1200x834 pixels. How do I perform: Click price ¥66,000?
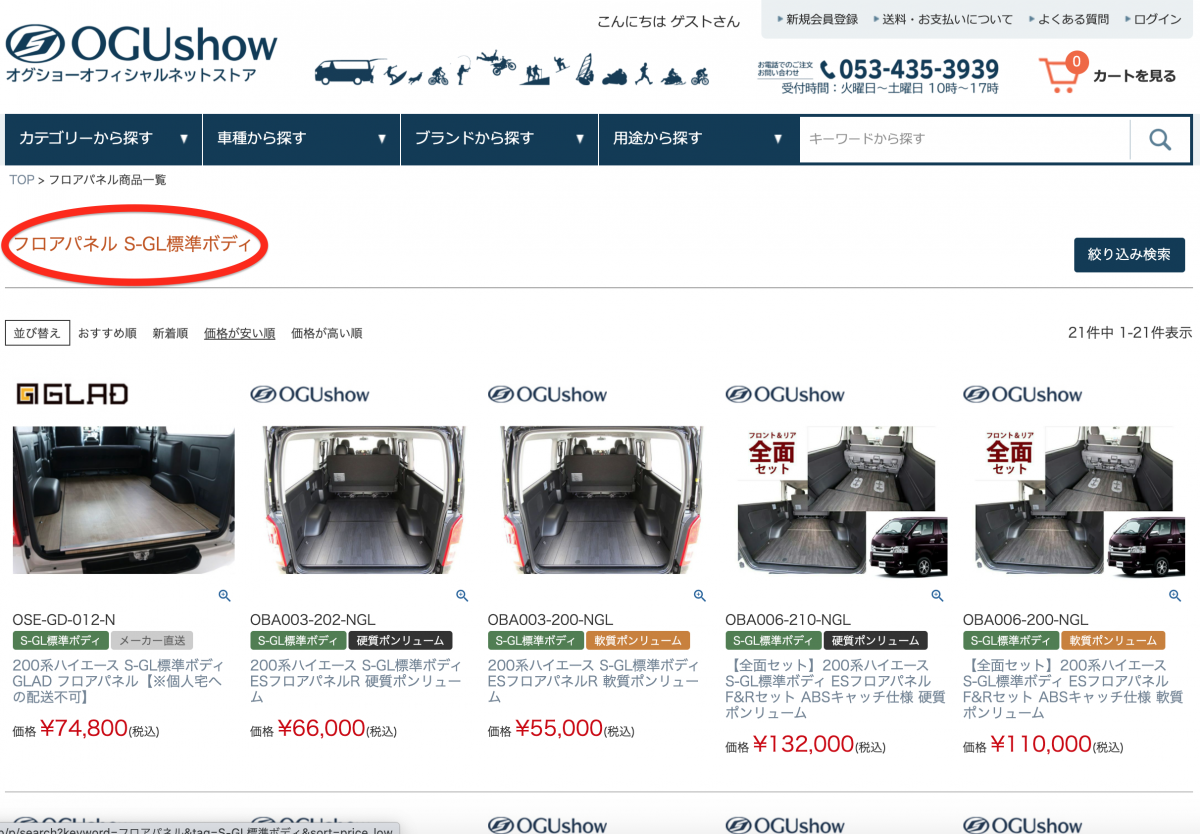[322, 729]
